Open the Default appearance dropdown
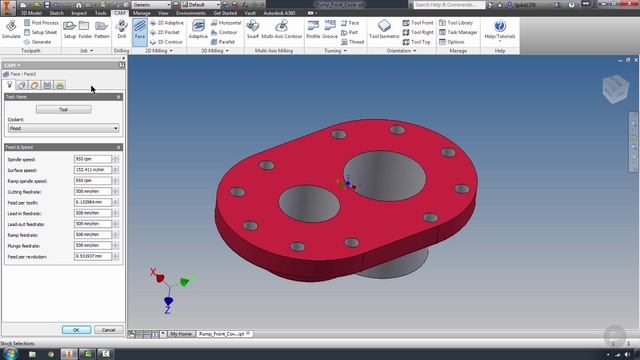Screen dimensions: 640x360 click(x=201, y=4)
